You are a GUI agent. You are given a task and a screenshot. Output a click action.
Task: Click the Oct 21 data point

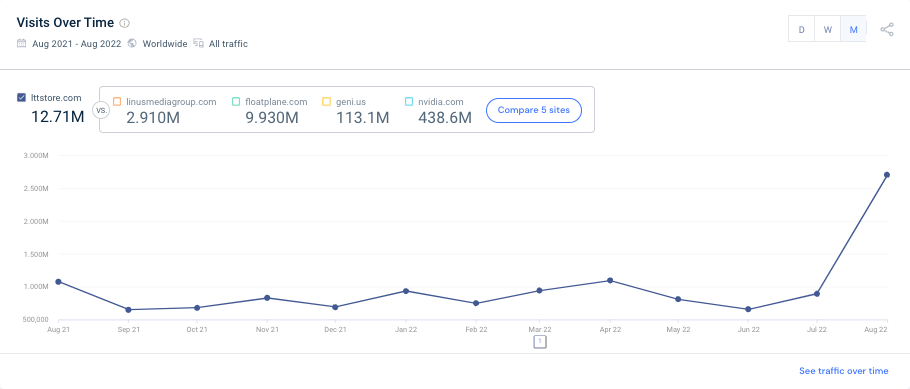(x=197, y=308)
